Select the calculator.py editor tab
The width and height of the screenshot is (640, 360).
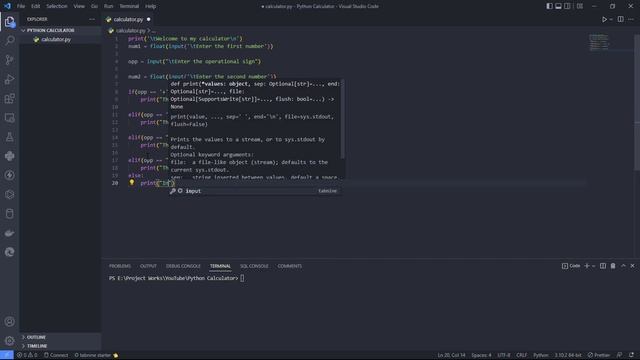128,19
